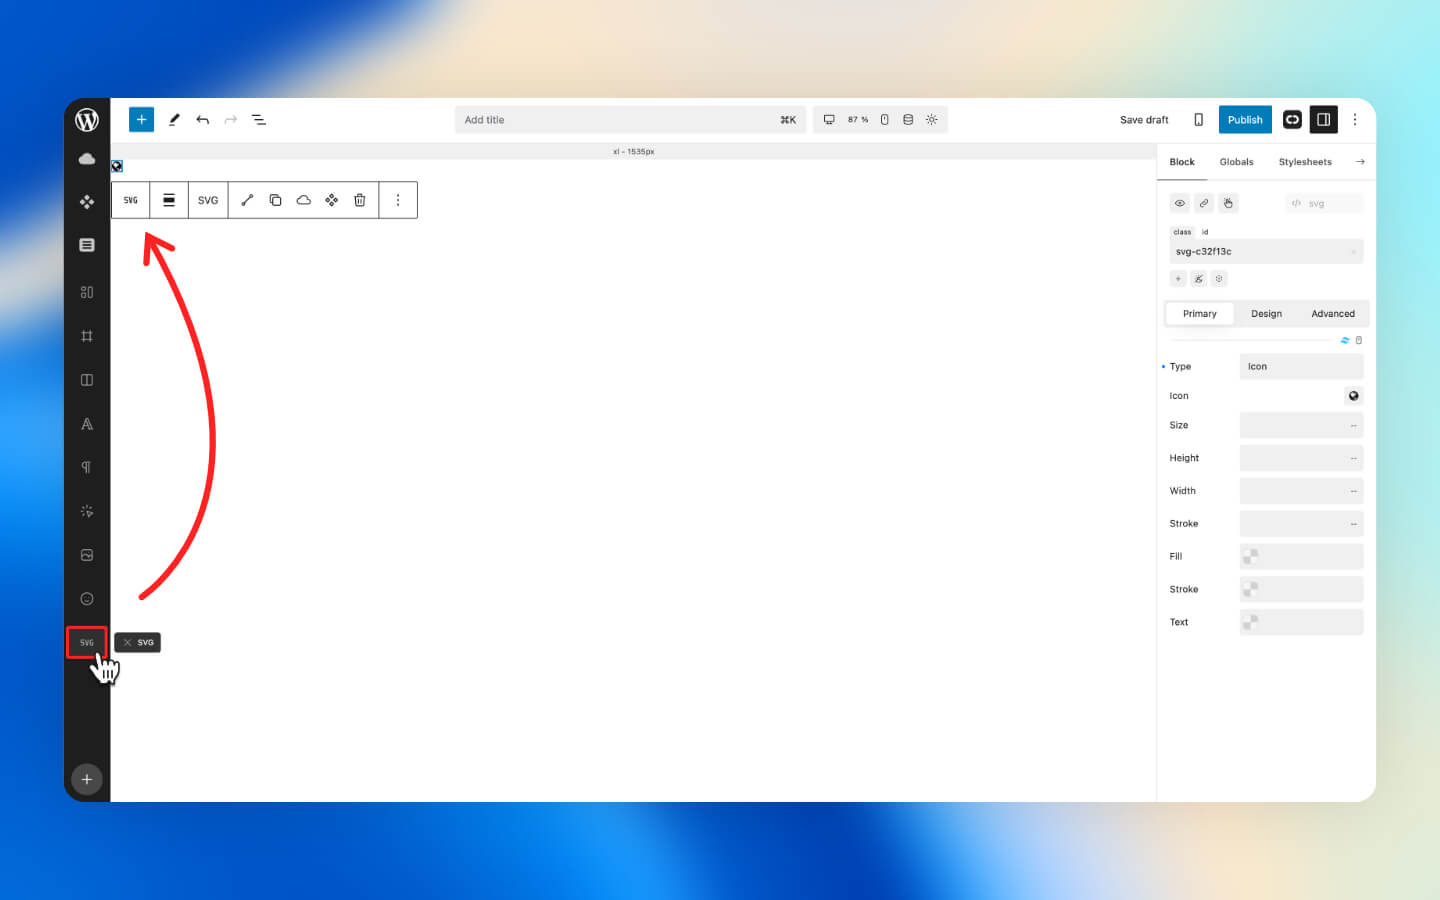Toggle the settings sidebar panel button

[x=1323, y=120]
